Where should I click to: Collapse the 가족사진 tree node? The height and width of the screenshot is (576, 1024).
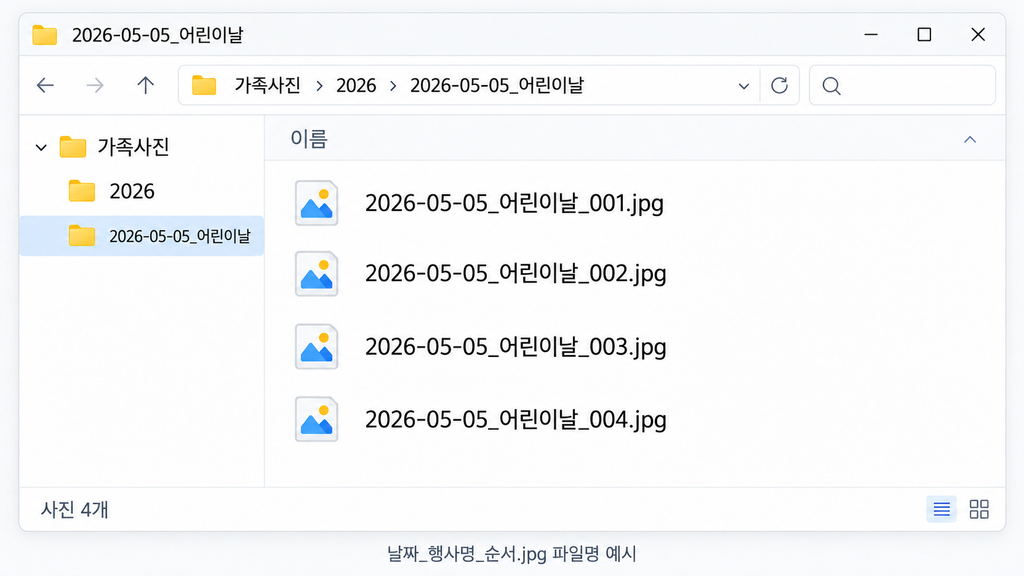click(x=41, y=147)
